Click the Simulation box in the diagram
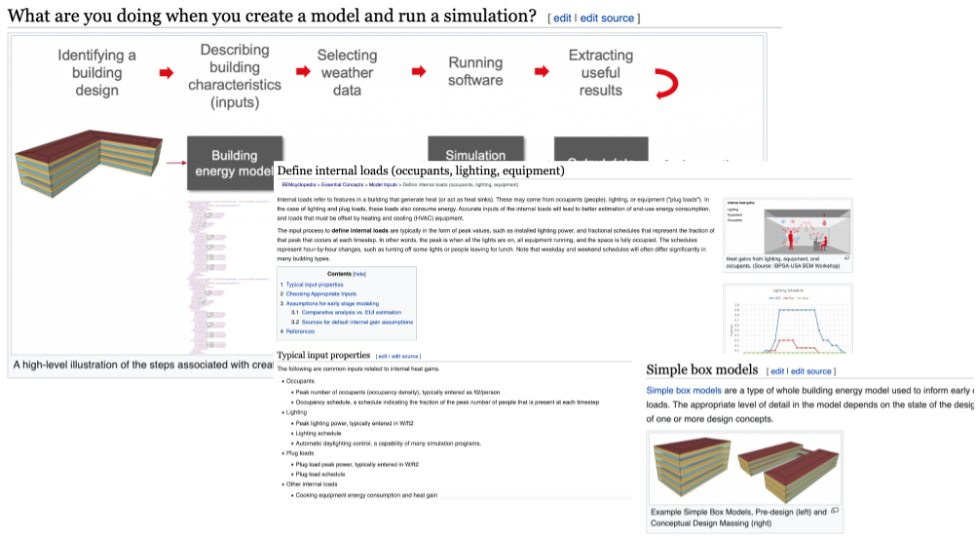 [475, 149]
